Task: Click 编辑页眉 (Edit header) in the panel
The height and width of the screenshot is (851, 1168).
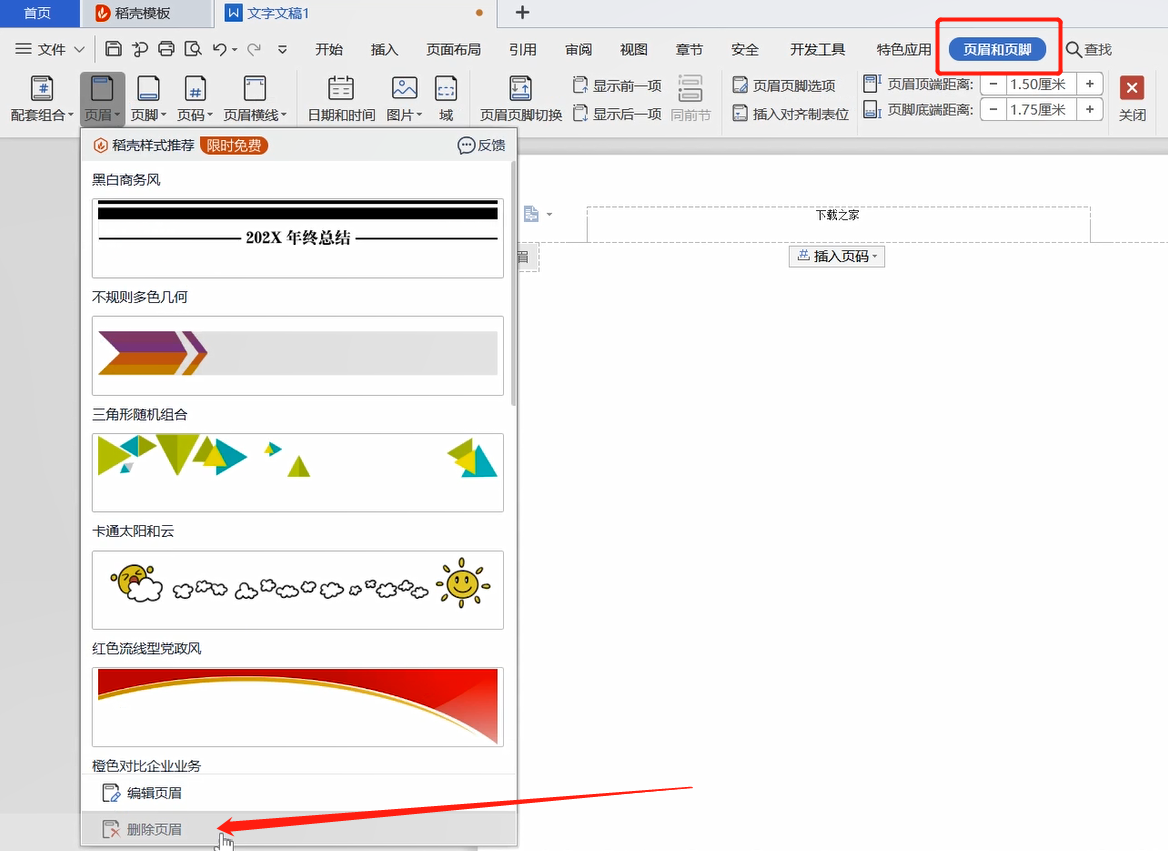Action: pyautogui.click(x=154, y=793)
